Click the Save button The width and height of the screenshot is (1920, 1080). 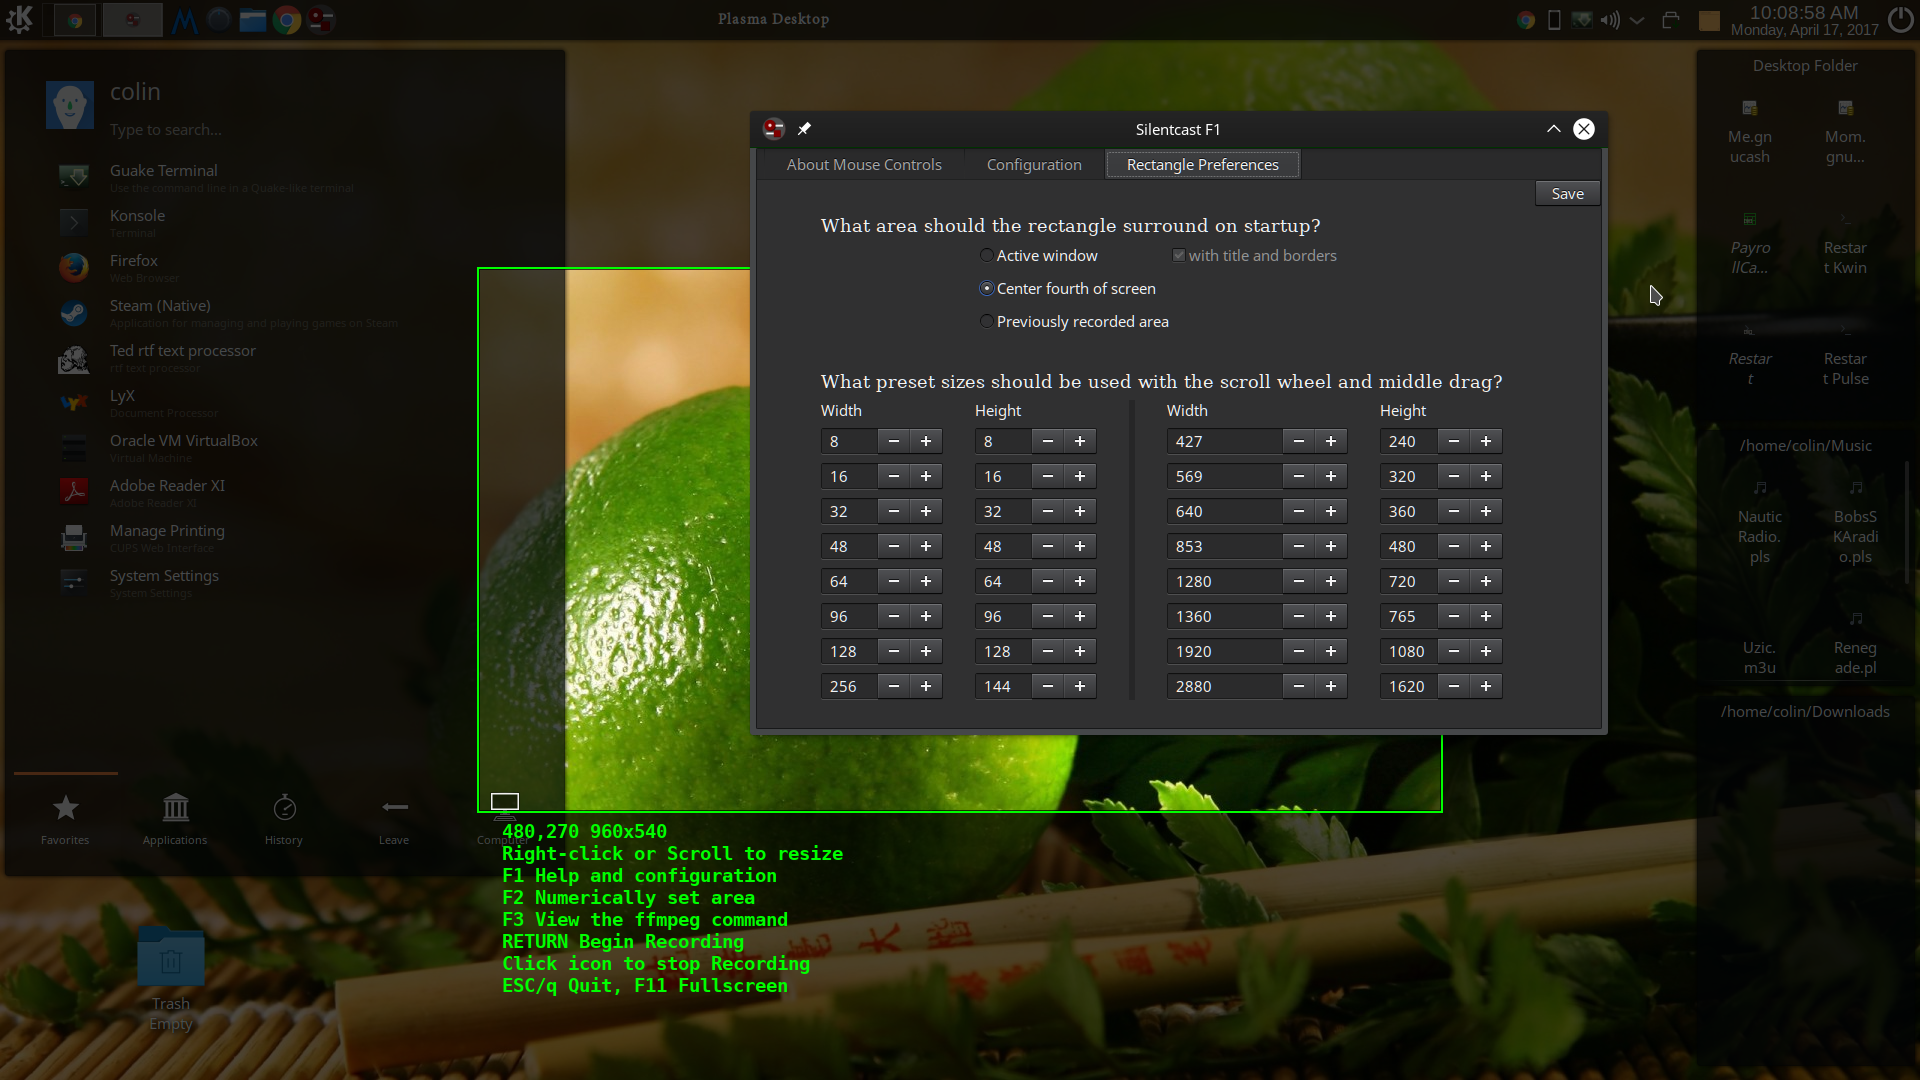1567,194
